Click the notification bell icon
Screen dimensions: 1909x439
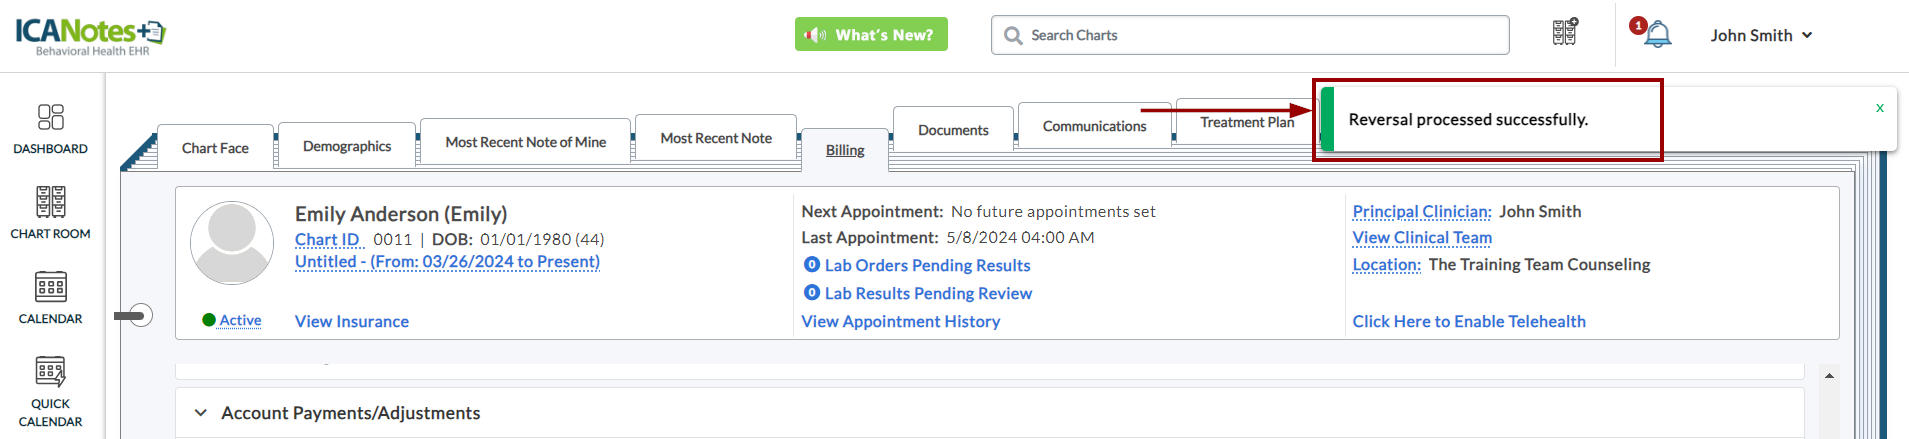click(1657, 35)
